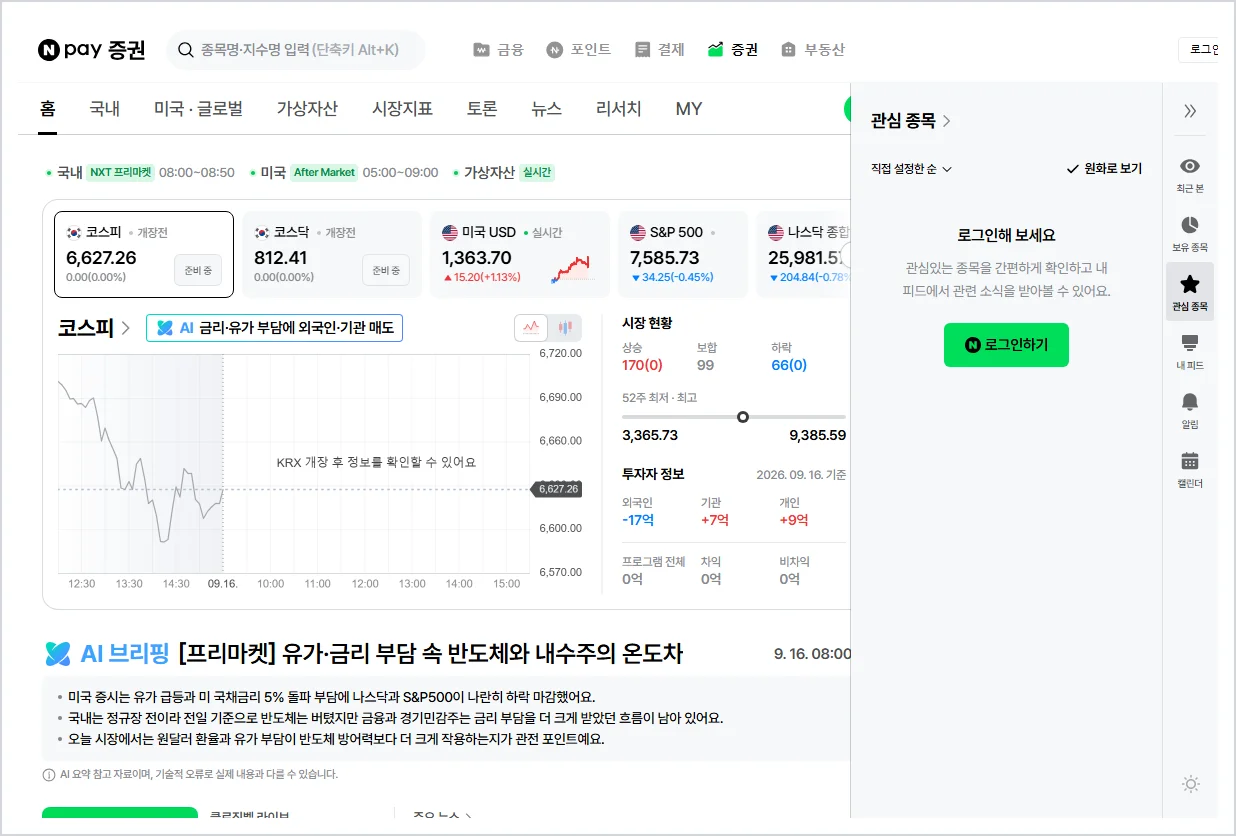Screen dimensions: 1236x836
Task: Go to the 홈 tab
Action: pyautogui.click(x=47, y=109)
